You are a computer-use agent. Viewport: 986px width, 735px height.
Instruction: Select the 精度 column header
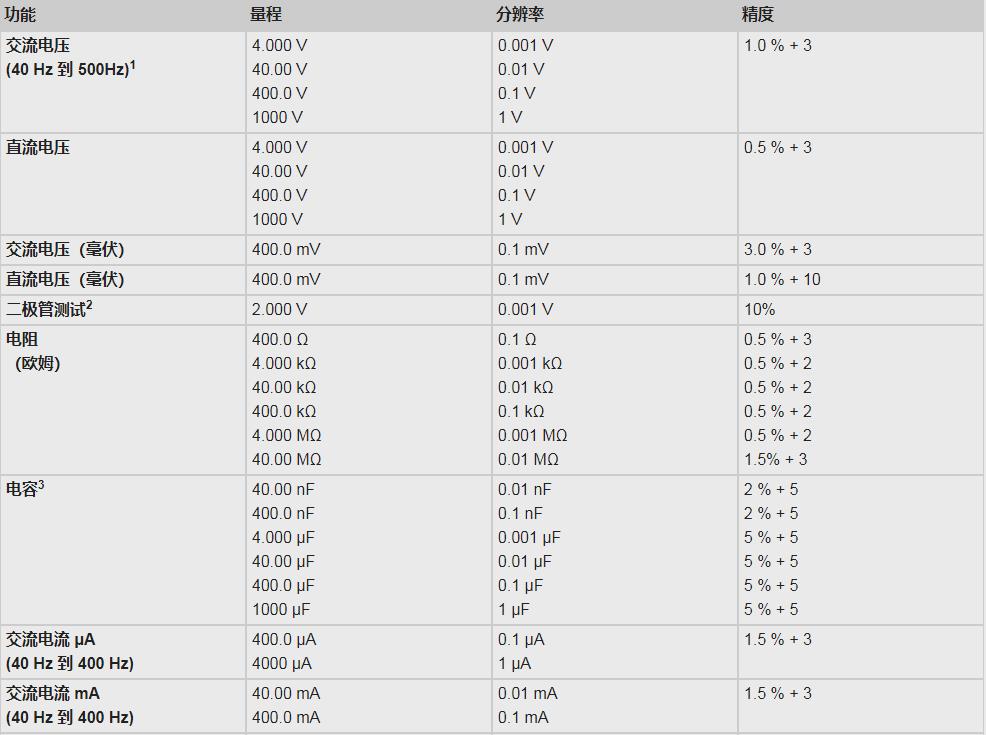758,15
